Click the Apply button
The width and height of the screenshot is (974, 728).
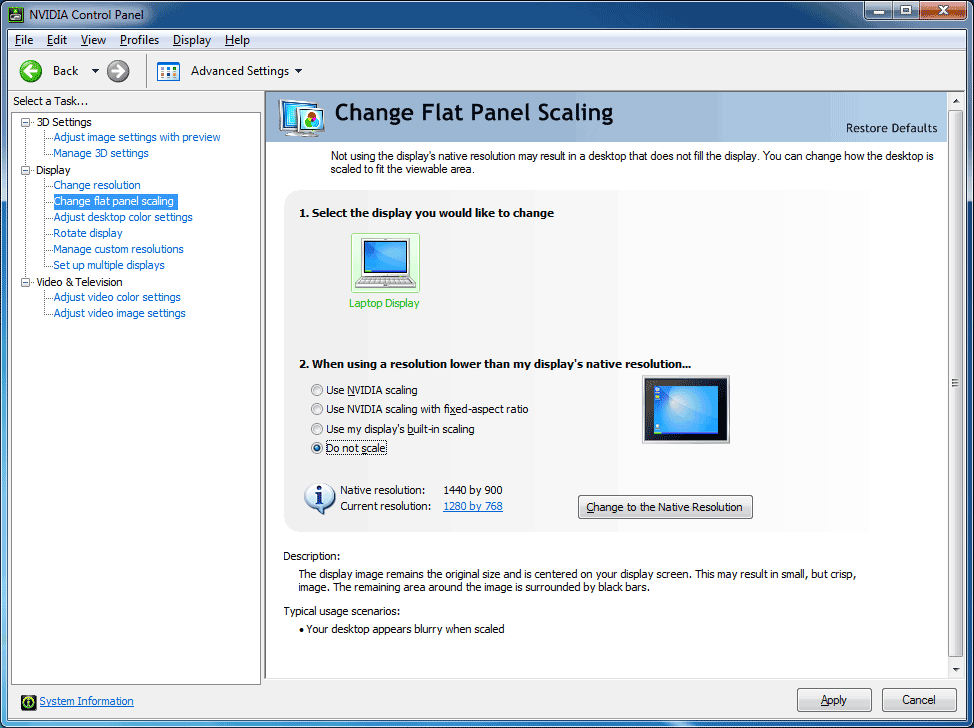(x=834, y=700)
